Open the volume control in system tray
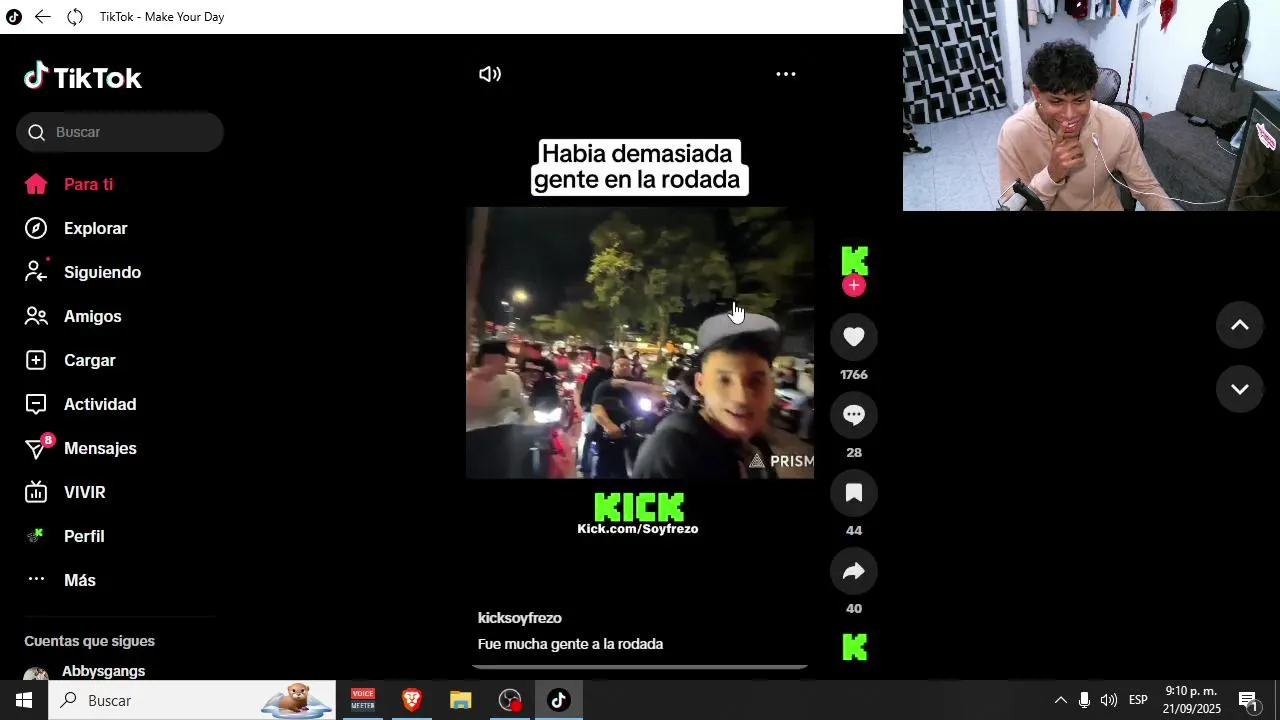Viewport: 1280px width, 720px height. tap(1109, 700)
